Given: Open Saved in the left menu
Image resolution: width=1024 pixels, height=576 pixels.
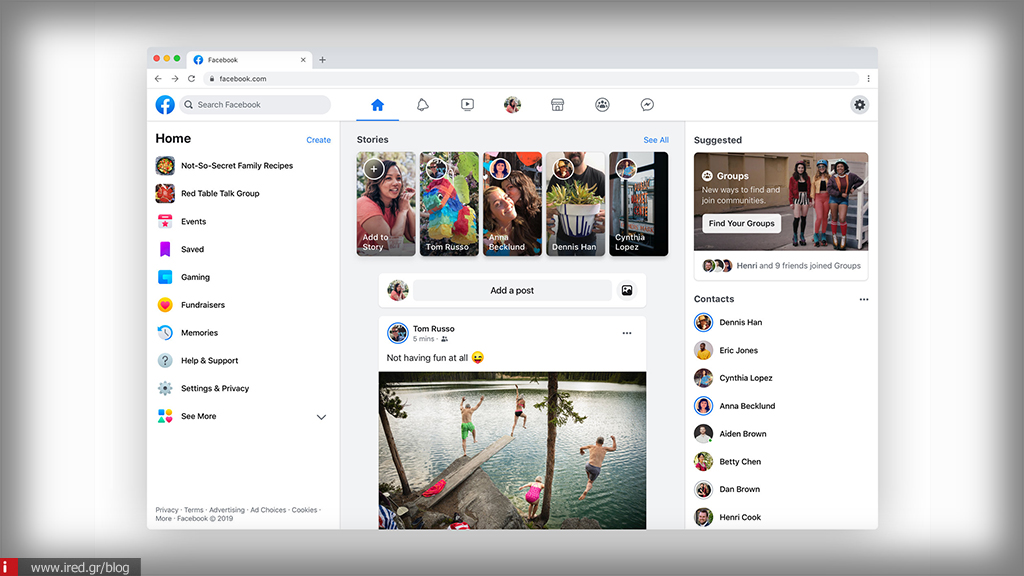Looking at the screenshot, I should [192, 249].
